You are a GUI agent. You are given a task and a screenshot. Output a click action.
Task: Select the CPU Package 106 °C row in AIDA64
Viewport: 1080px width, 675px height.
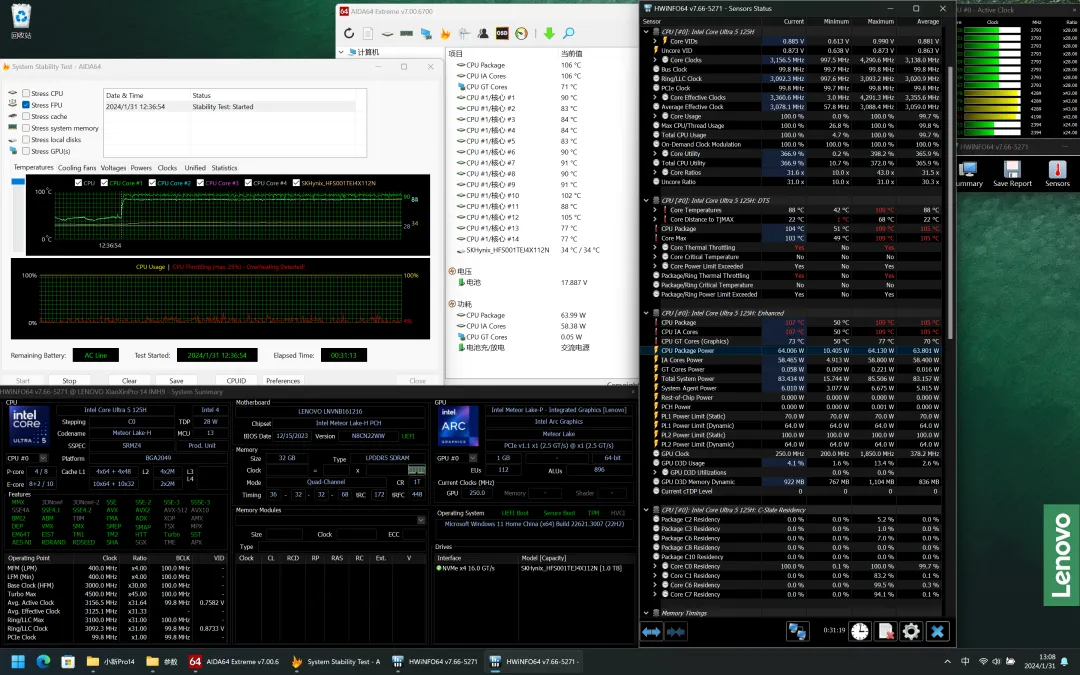541,65
